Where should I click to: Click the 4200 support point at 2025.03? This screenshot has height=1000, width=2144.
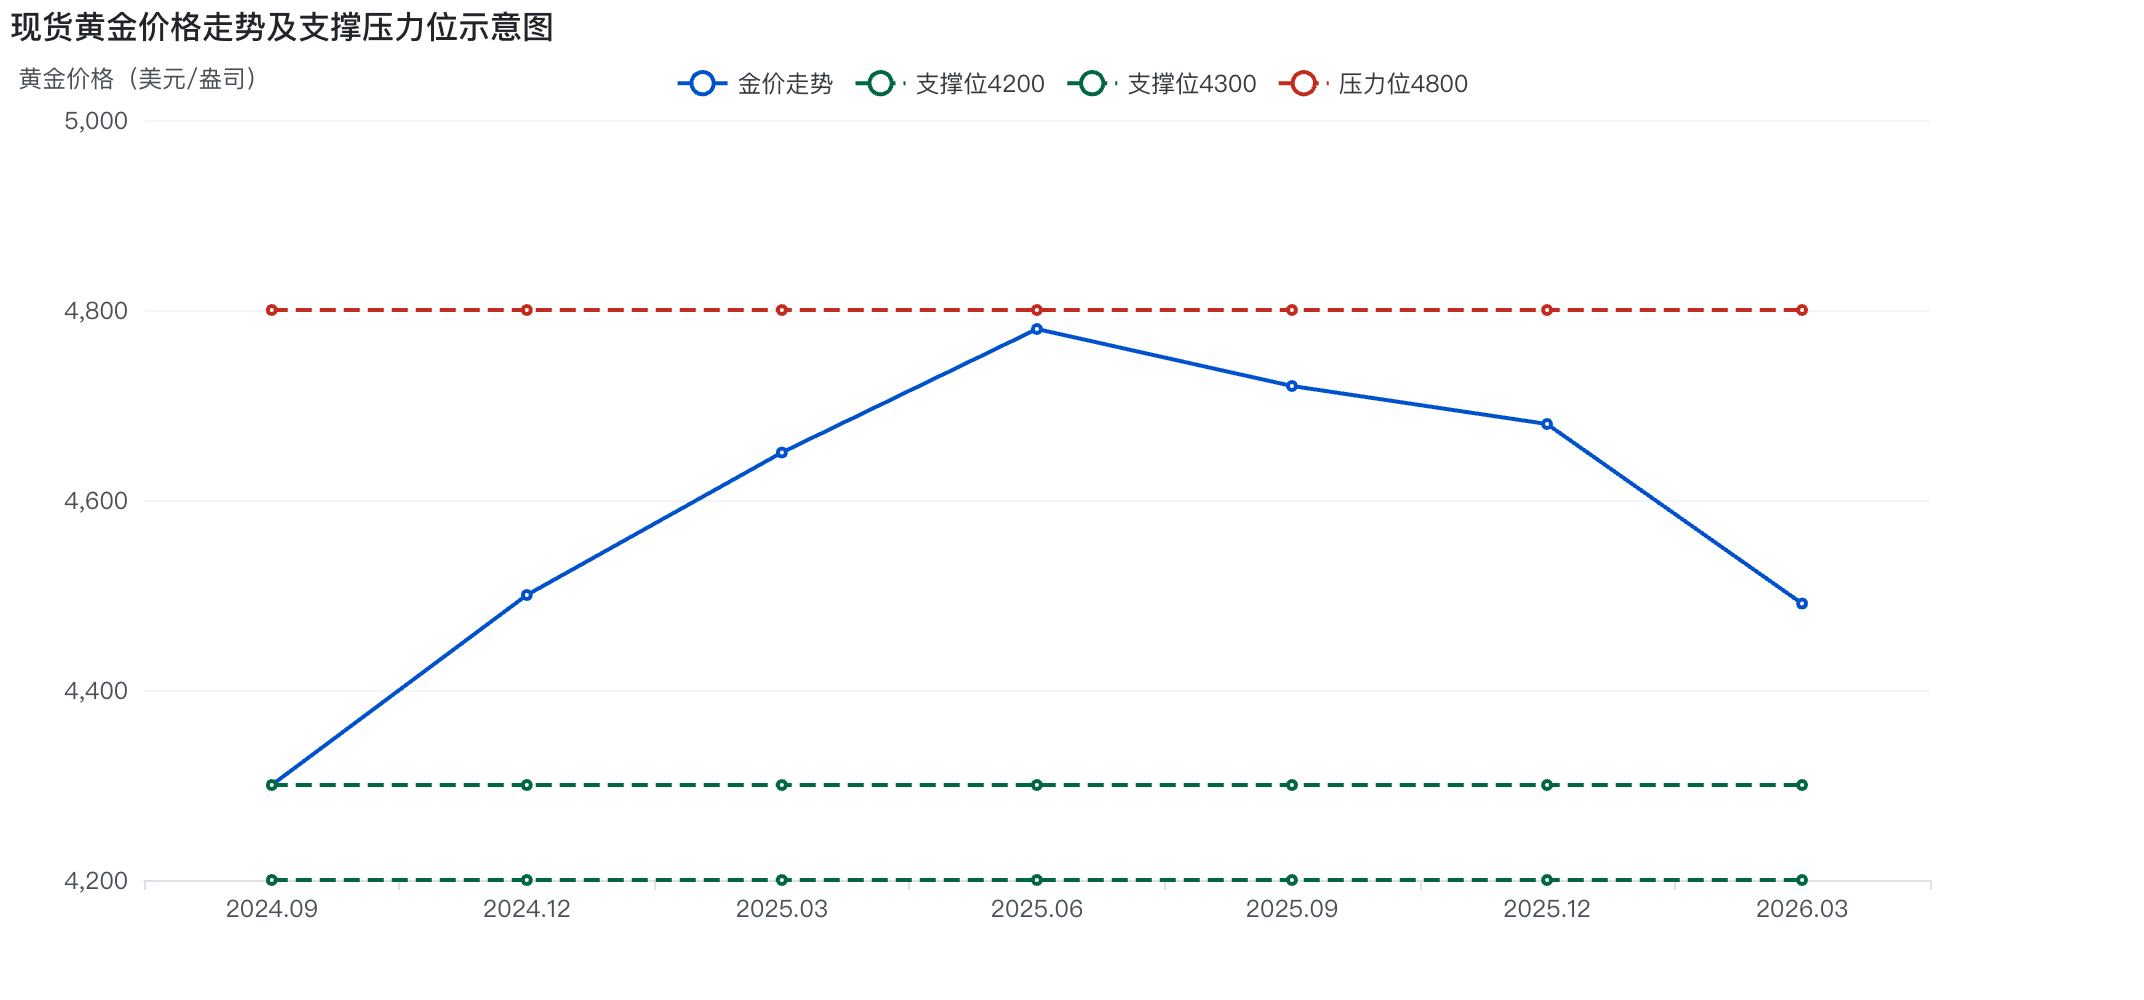click(782, 880)
